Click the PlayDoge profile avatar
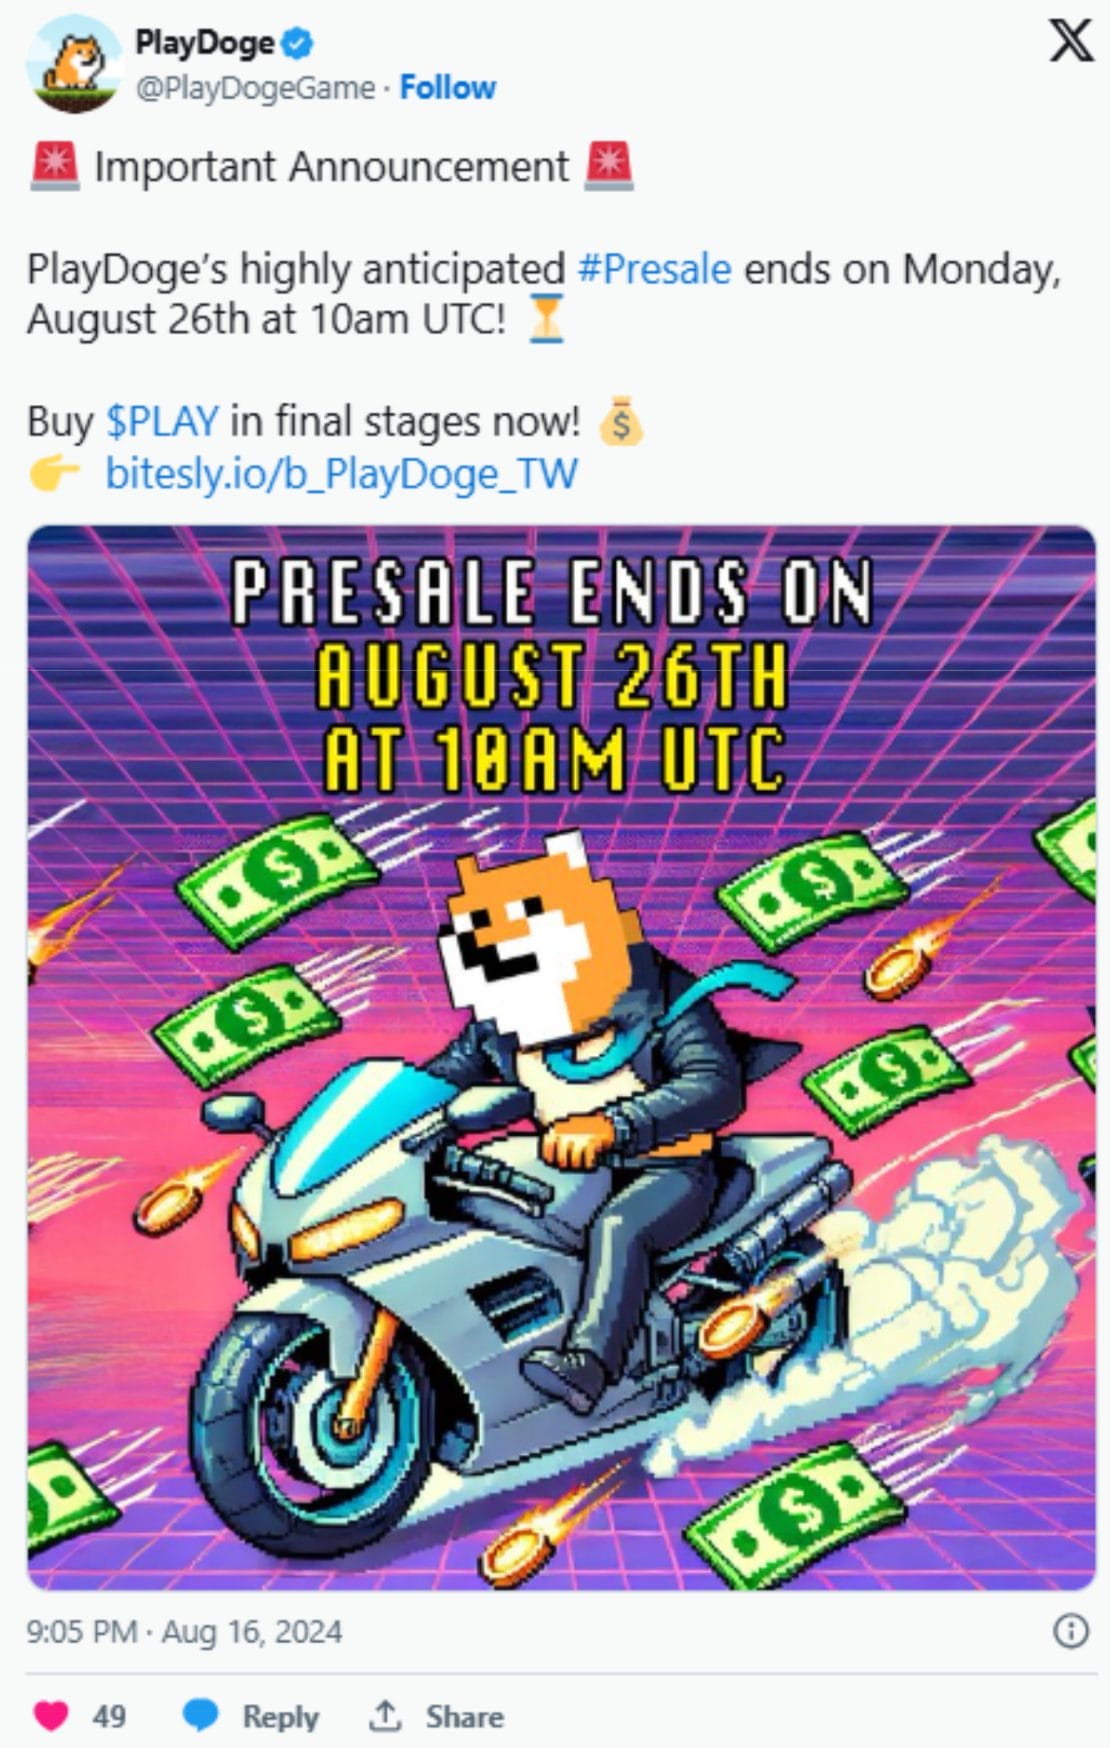This screenshot has height=1748, width=1110. click(73, 66)
